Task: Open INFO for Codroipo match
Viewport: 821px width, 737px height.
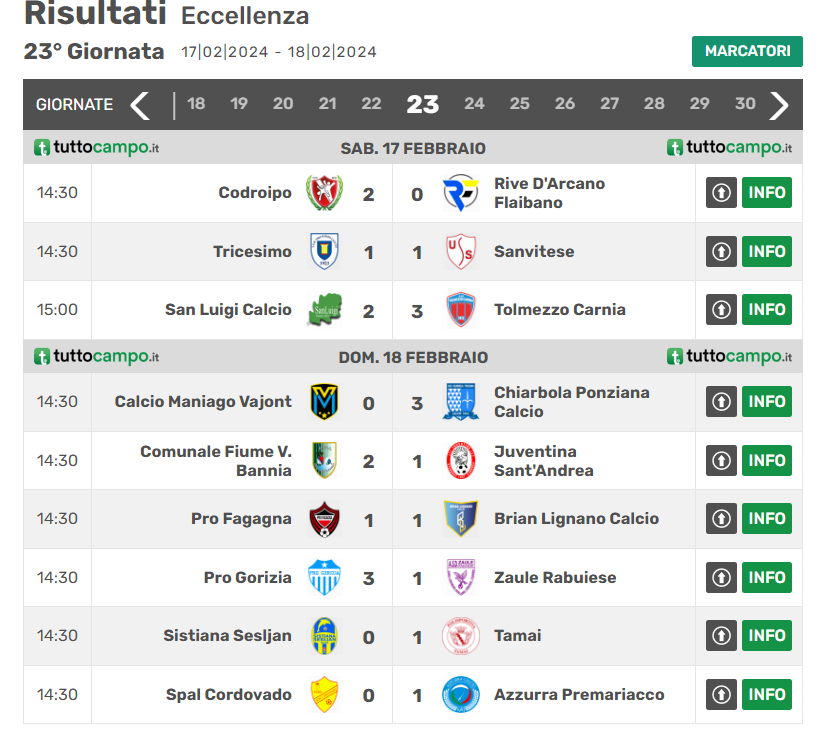Action: pyautogui.click(x=767, y=193)
